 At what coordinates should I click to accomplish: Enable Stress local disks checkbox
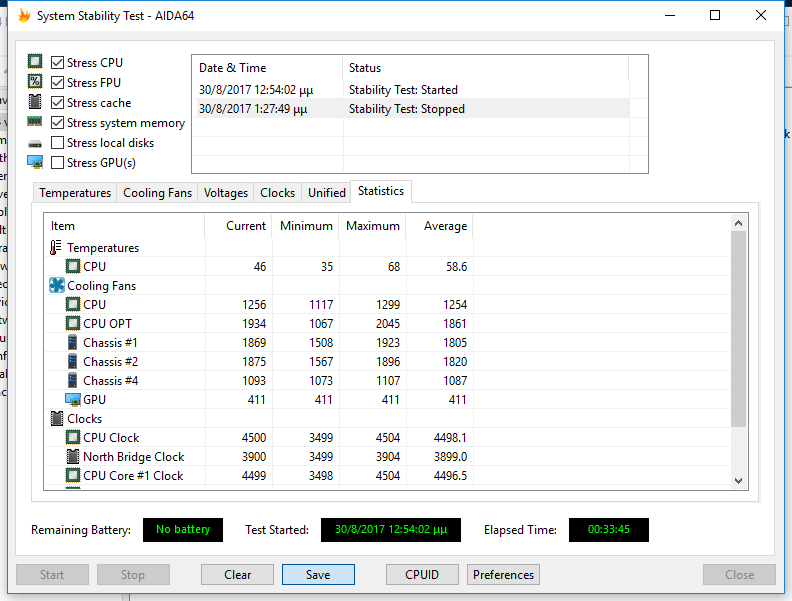[58, 143]
